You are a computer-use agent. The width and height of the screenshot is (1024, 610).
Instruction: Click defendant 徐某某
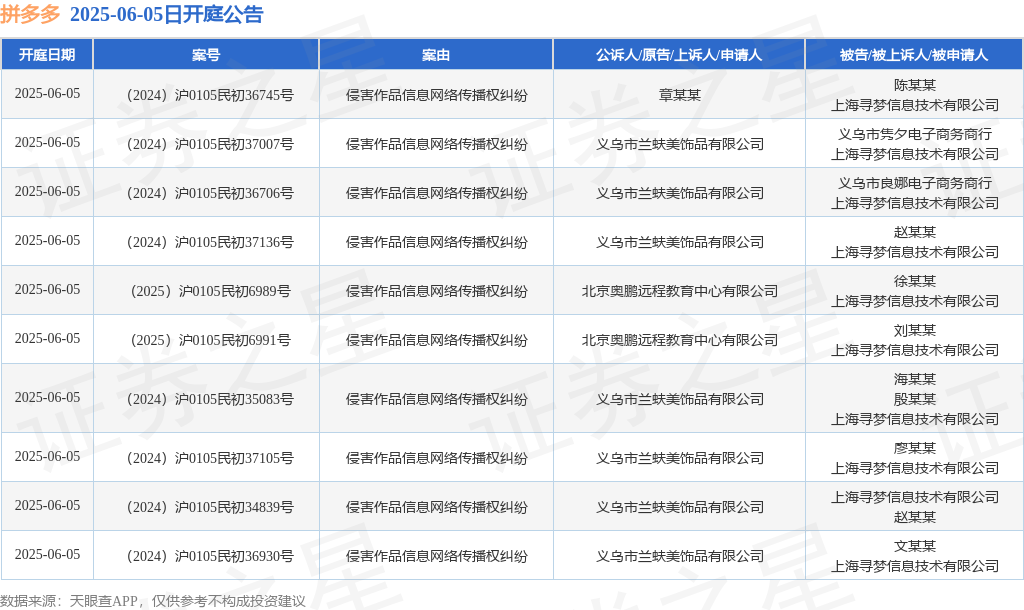tap(914, 281)
